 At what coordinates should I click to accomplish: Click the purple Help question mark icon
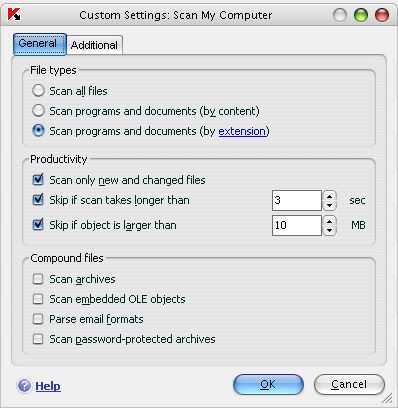[24, 386]
